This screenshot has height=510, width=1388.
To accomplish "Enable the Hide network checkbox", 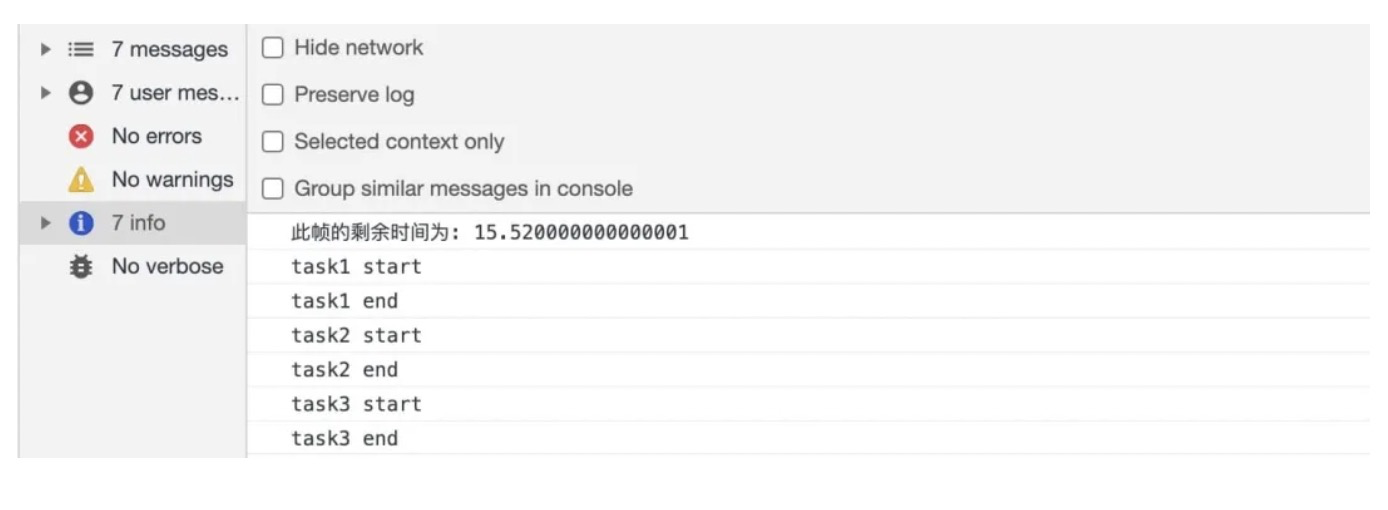I will pyautogui.click(x=272, y=48).
